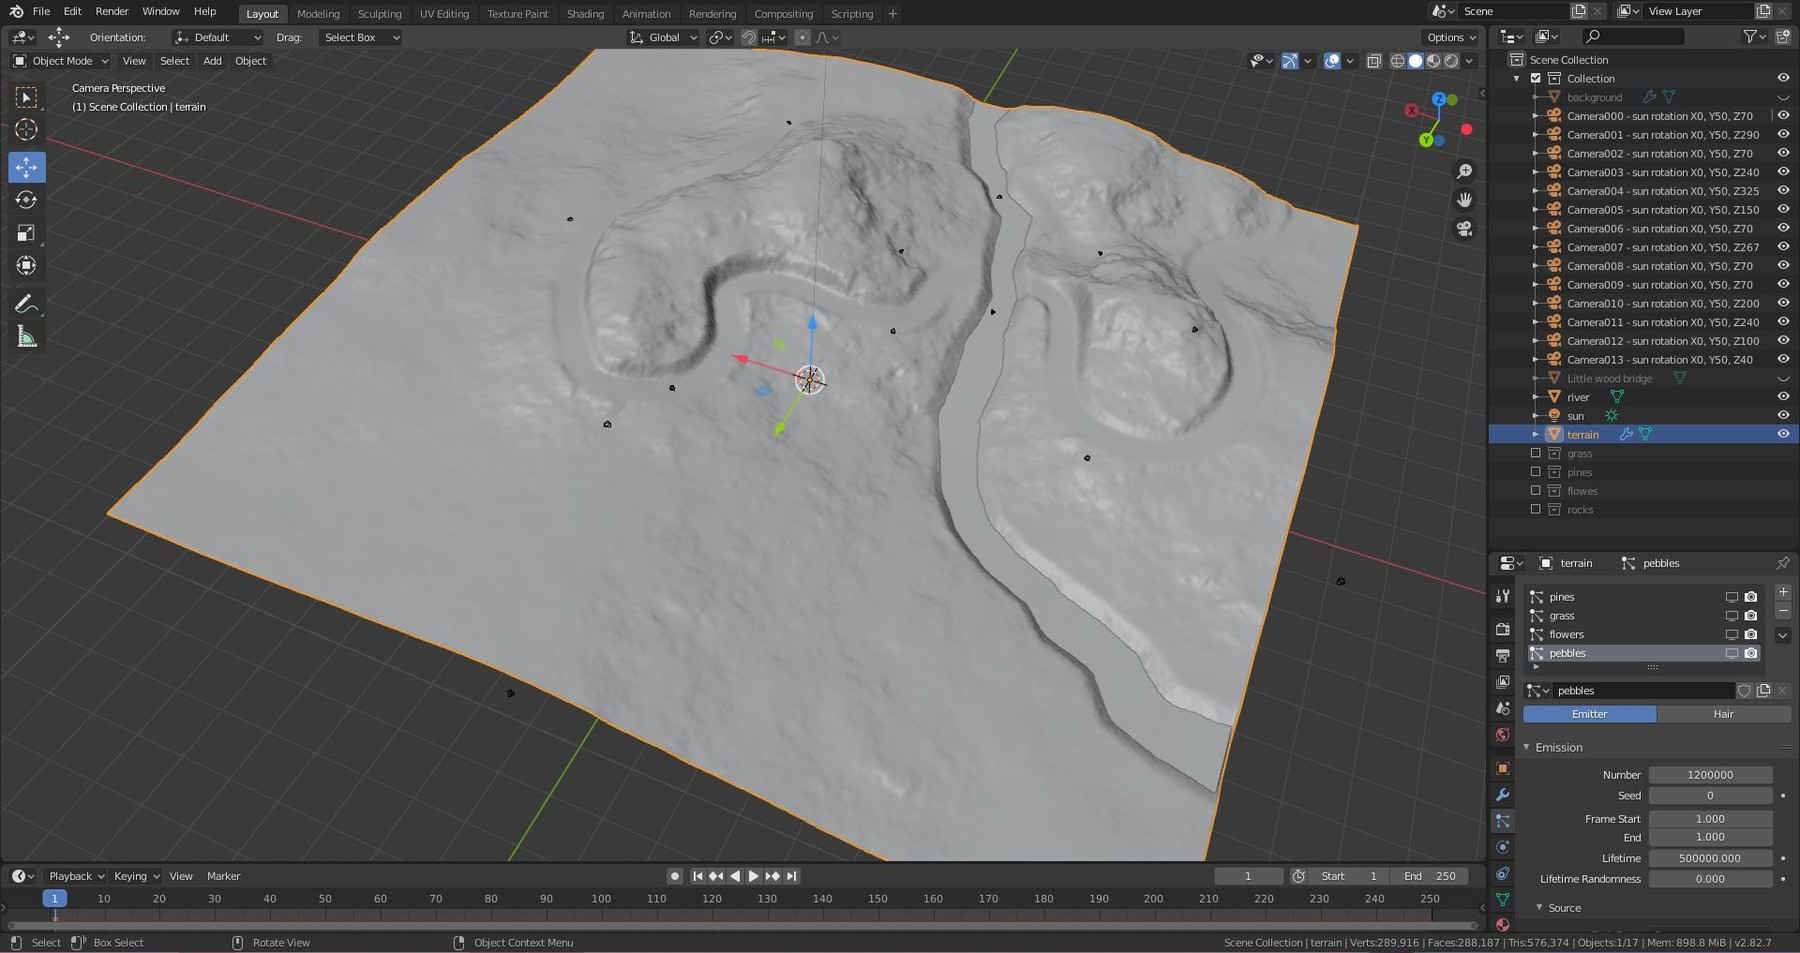Enable rendered viewport shading
The width and height of the screenshot is (1800, 953).
tap(1451, 60)
